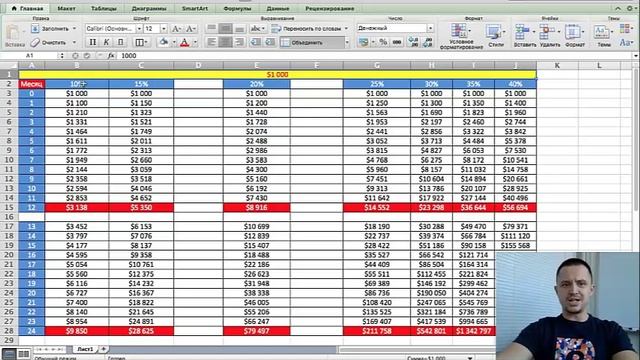640x360 pixels.
Task: Open font color dropdown arrow
Action: [x=195, y=42]
